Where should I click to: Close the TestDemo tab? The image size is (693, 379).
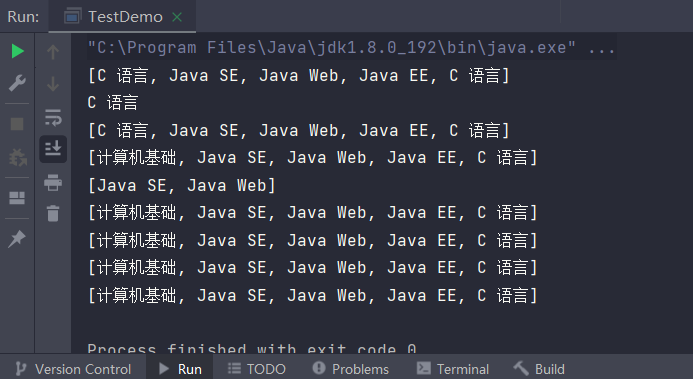pyautogui.click(x=177, y=17)
